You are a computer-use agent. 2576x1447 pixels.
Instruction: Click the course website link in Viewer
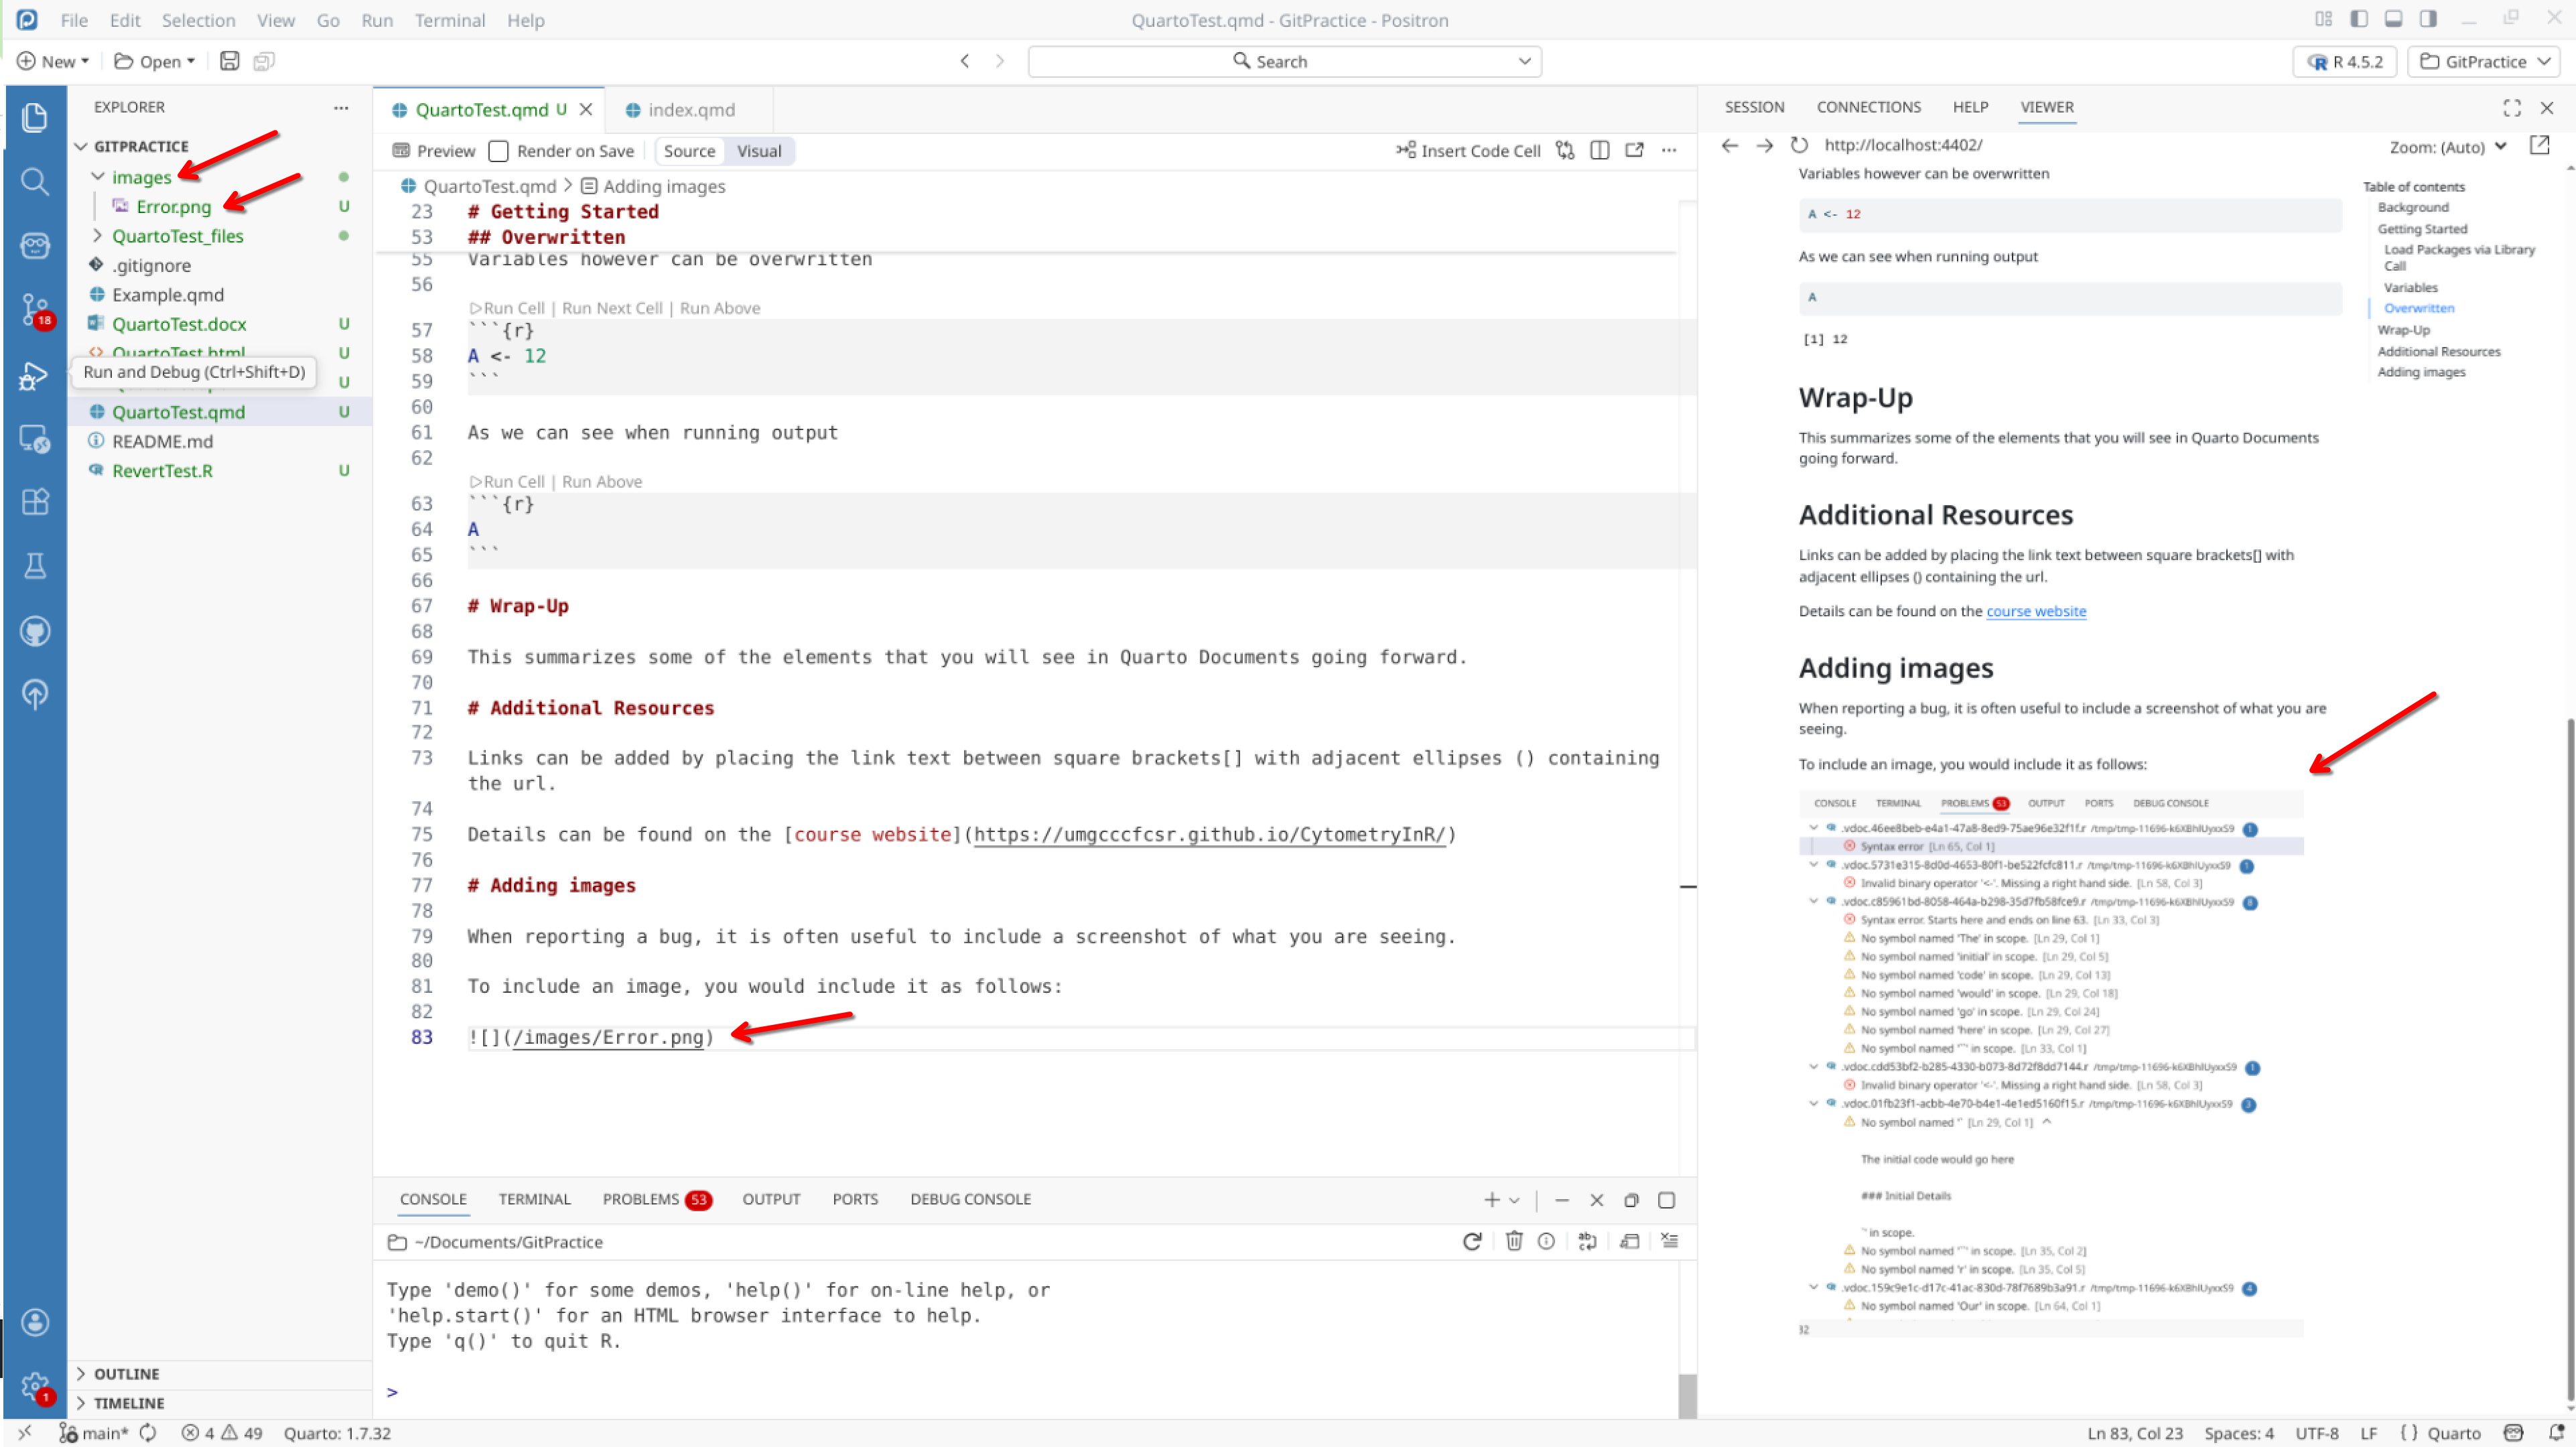click(2035, 611)
